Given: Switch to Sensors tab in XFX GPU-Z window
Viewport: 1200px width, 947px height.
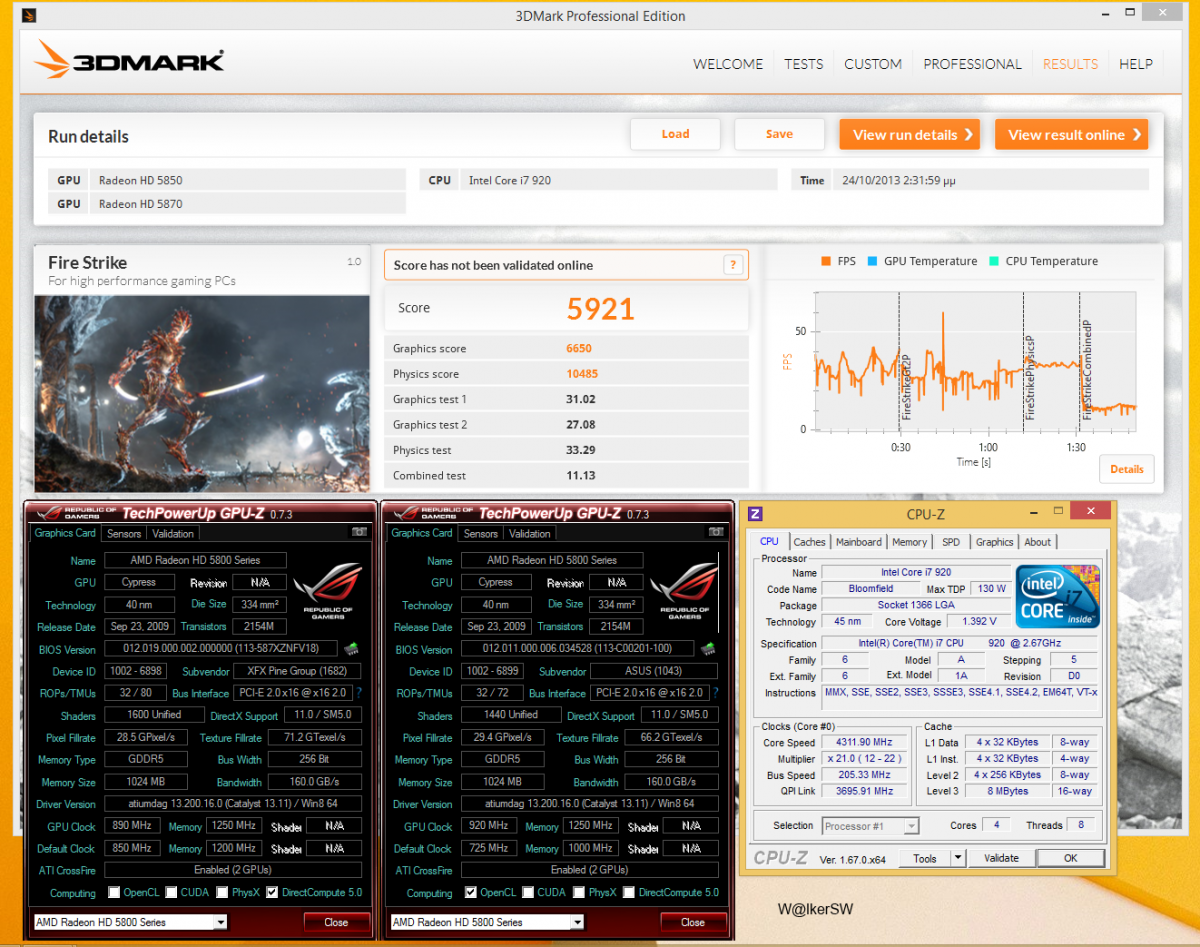Looking at the screenshot, I should coord(123,534).
